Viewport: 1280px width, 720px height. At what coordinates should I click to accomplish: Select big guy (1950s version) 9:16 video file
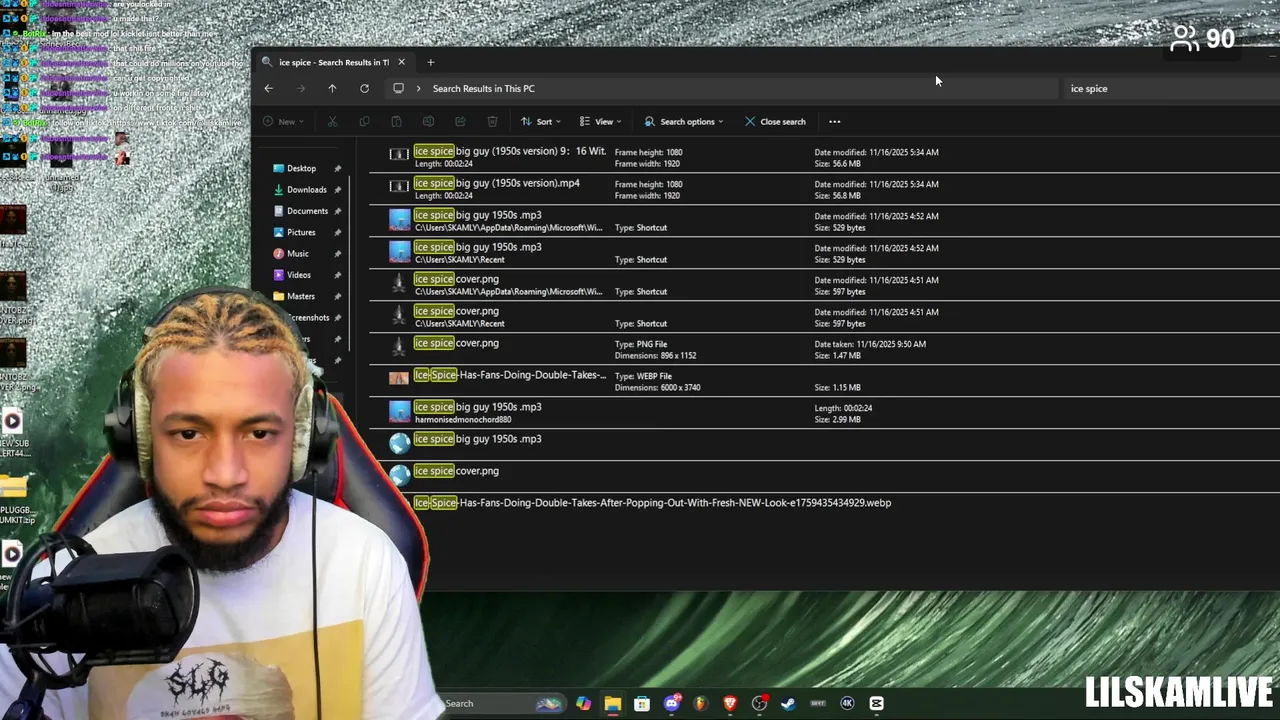point(825,157)
